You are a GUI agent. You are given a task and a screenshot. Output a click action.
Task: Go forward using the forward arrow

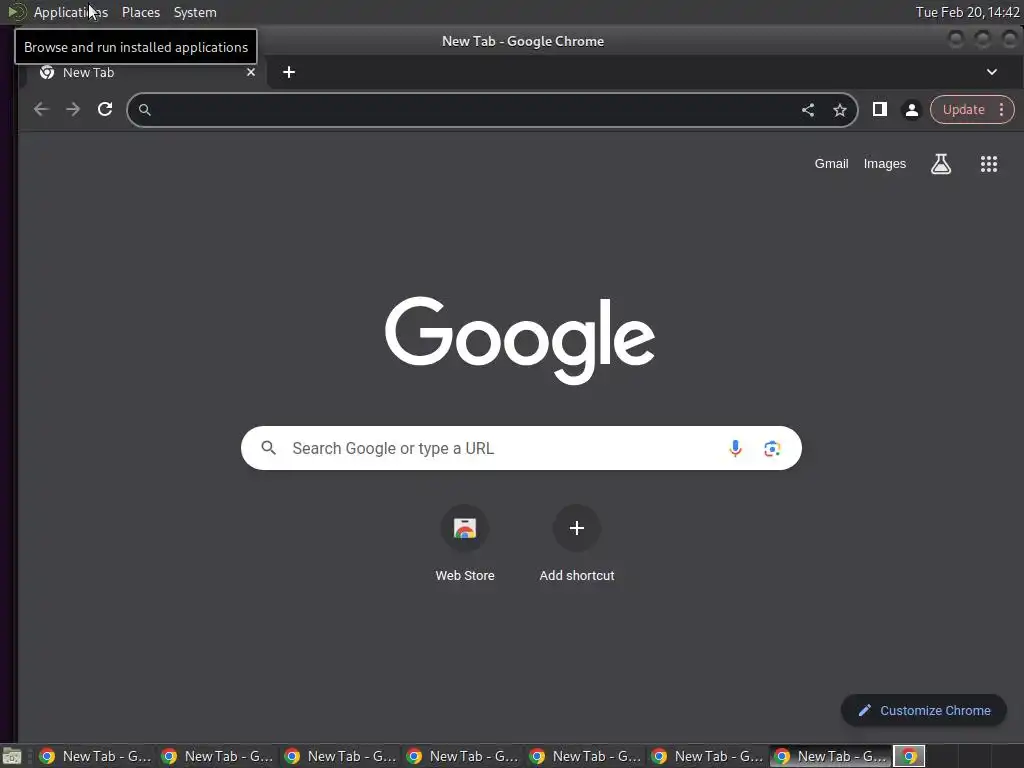pyautogui.click(x=73, y=110)
